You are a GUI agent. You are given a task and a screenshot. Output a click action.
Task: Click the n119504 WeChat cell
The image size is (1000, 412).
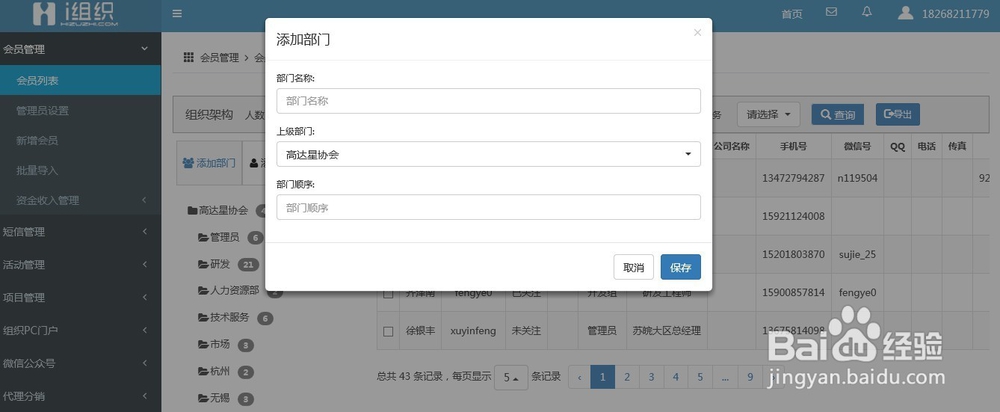tap(857, 178)
